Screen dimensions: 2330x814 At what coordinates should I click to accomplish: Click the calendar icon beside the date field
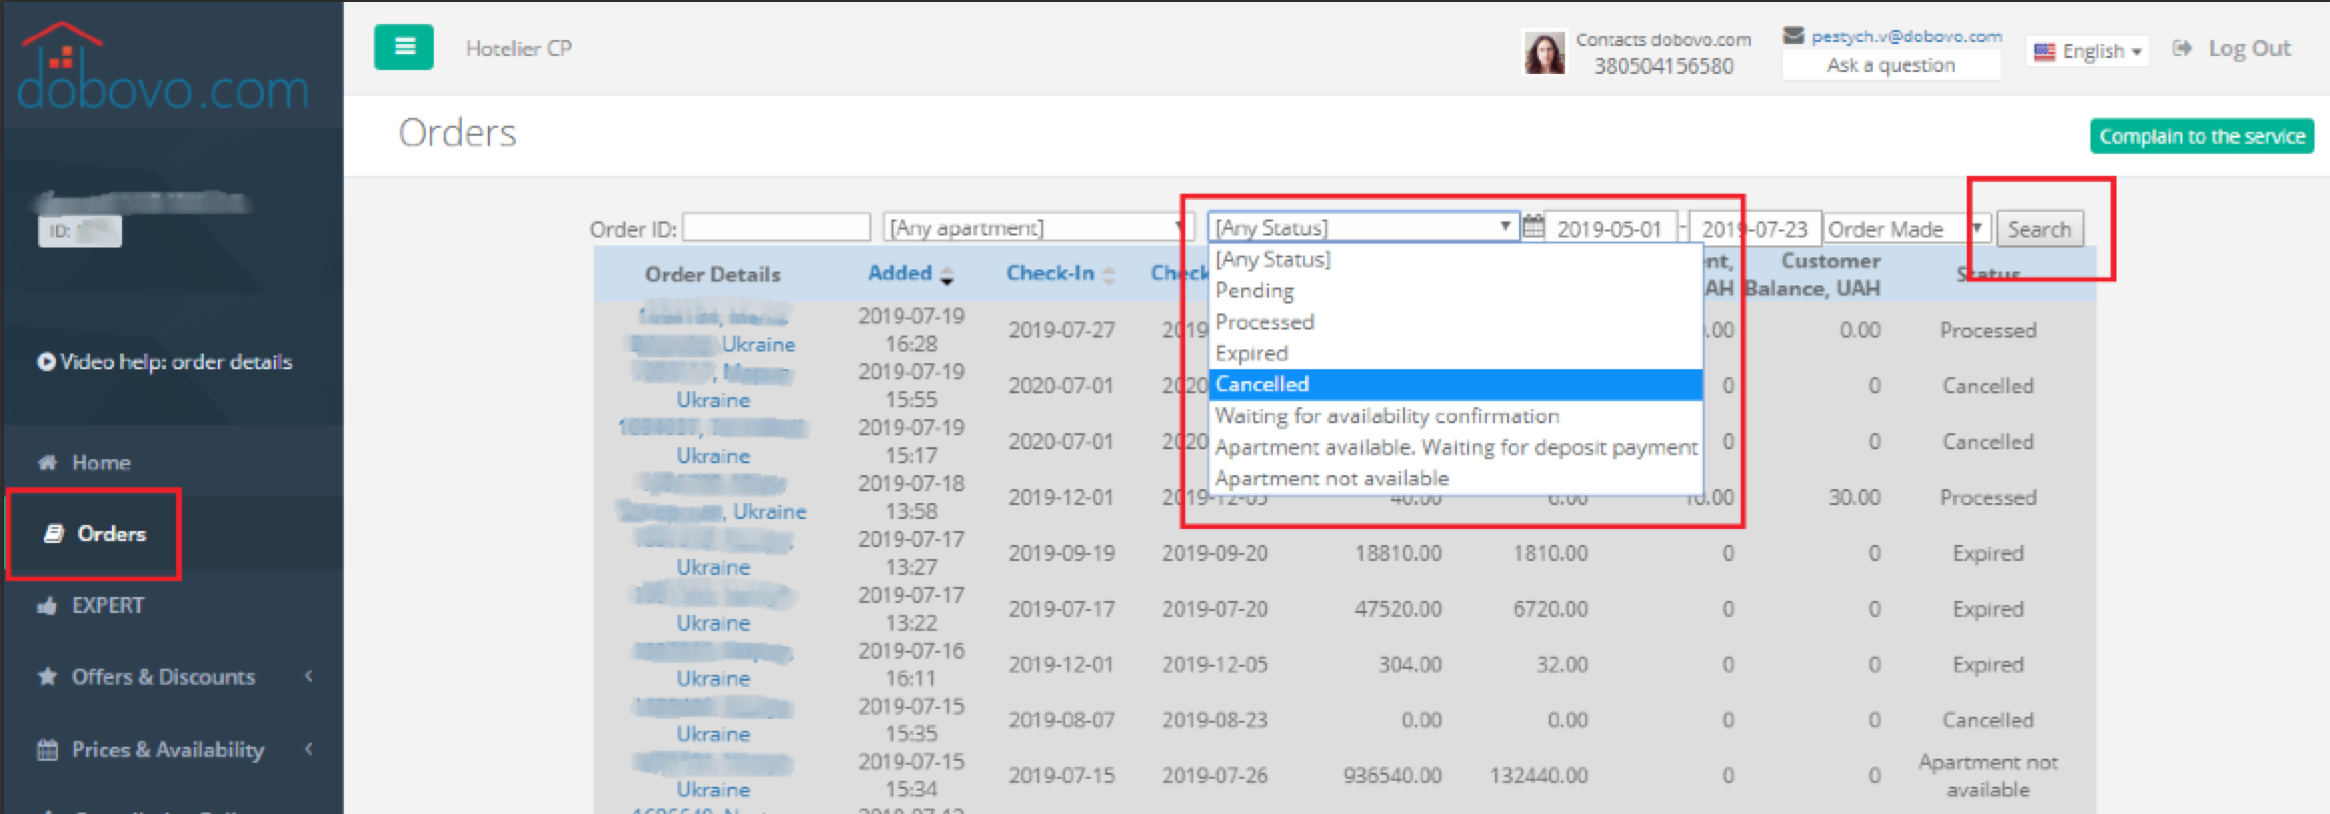click(x=1533, y=228)
